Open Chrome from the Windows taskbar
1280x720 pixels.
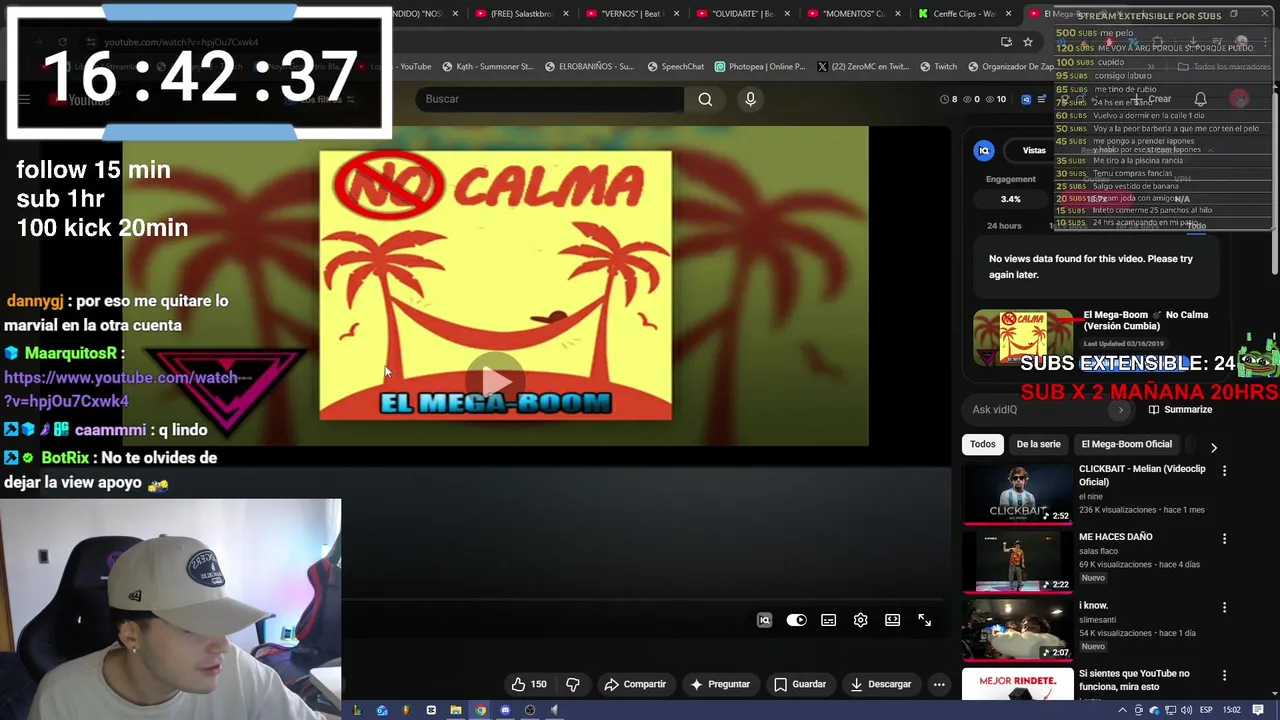coord(480,710)
